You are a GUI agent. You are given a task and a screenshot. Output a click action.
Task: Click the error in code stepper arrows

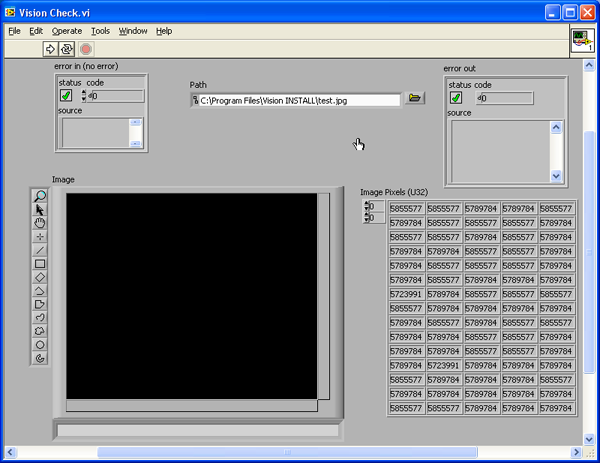[x=84, y=96]
